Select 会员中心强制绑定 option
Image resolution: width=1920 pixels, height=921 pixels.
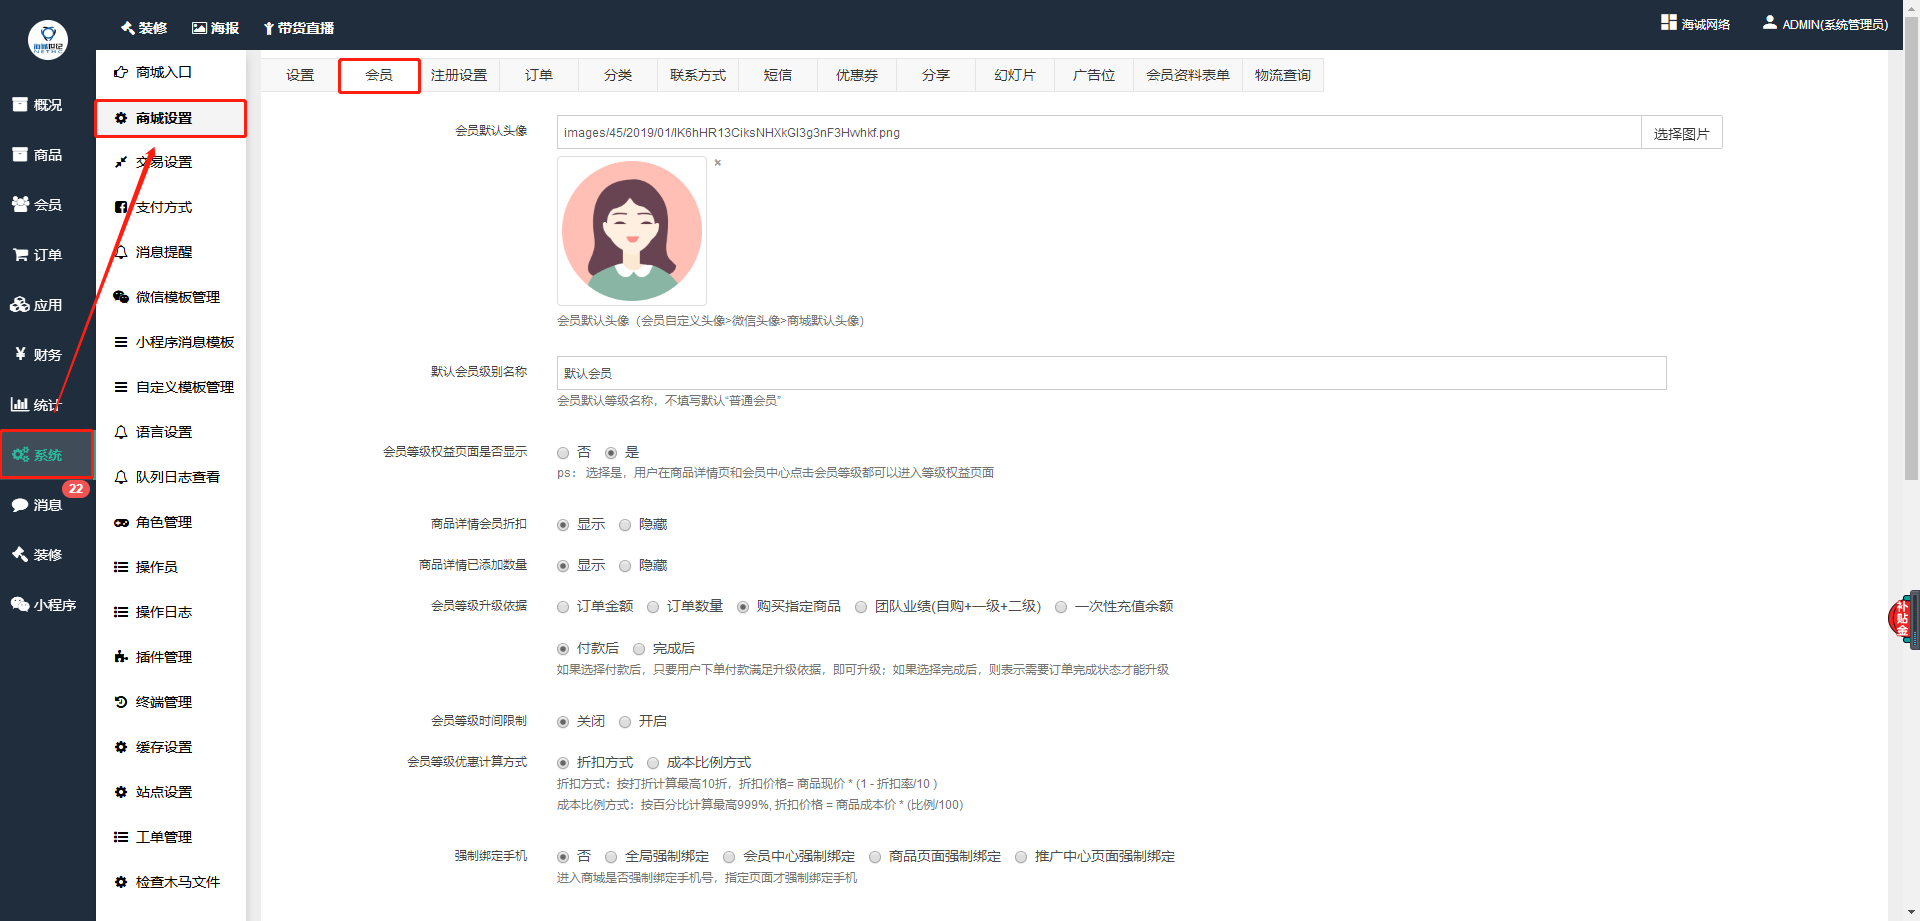pos(729,857)
